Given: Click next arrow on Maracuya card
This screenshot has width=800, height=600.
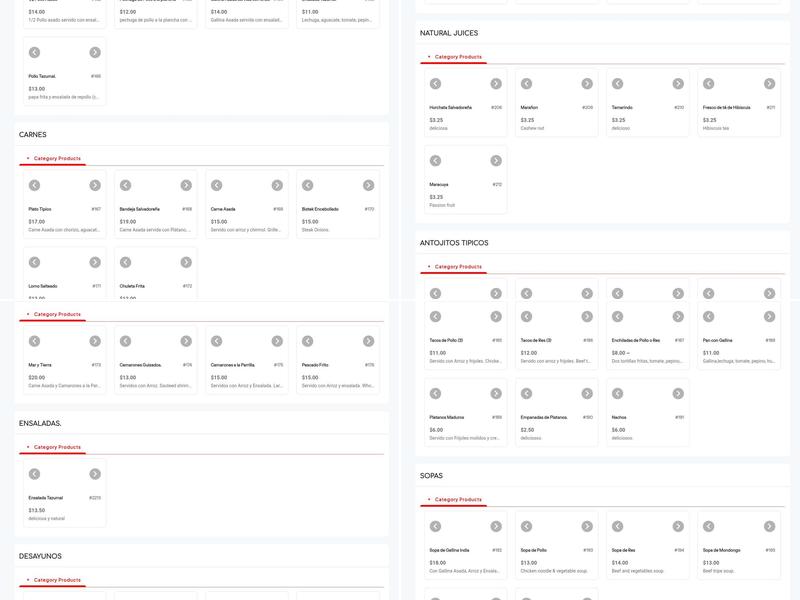Looking at the screenshot, I should point(496,160).
